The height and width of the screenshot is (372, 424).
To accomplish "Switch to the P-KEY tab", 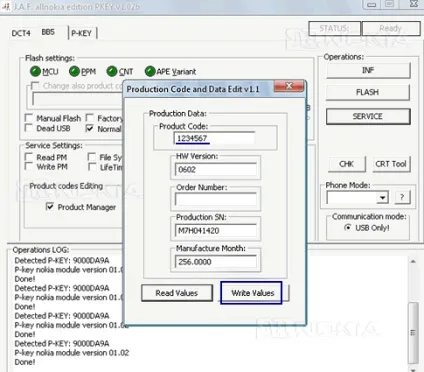I will point(81,33).
